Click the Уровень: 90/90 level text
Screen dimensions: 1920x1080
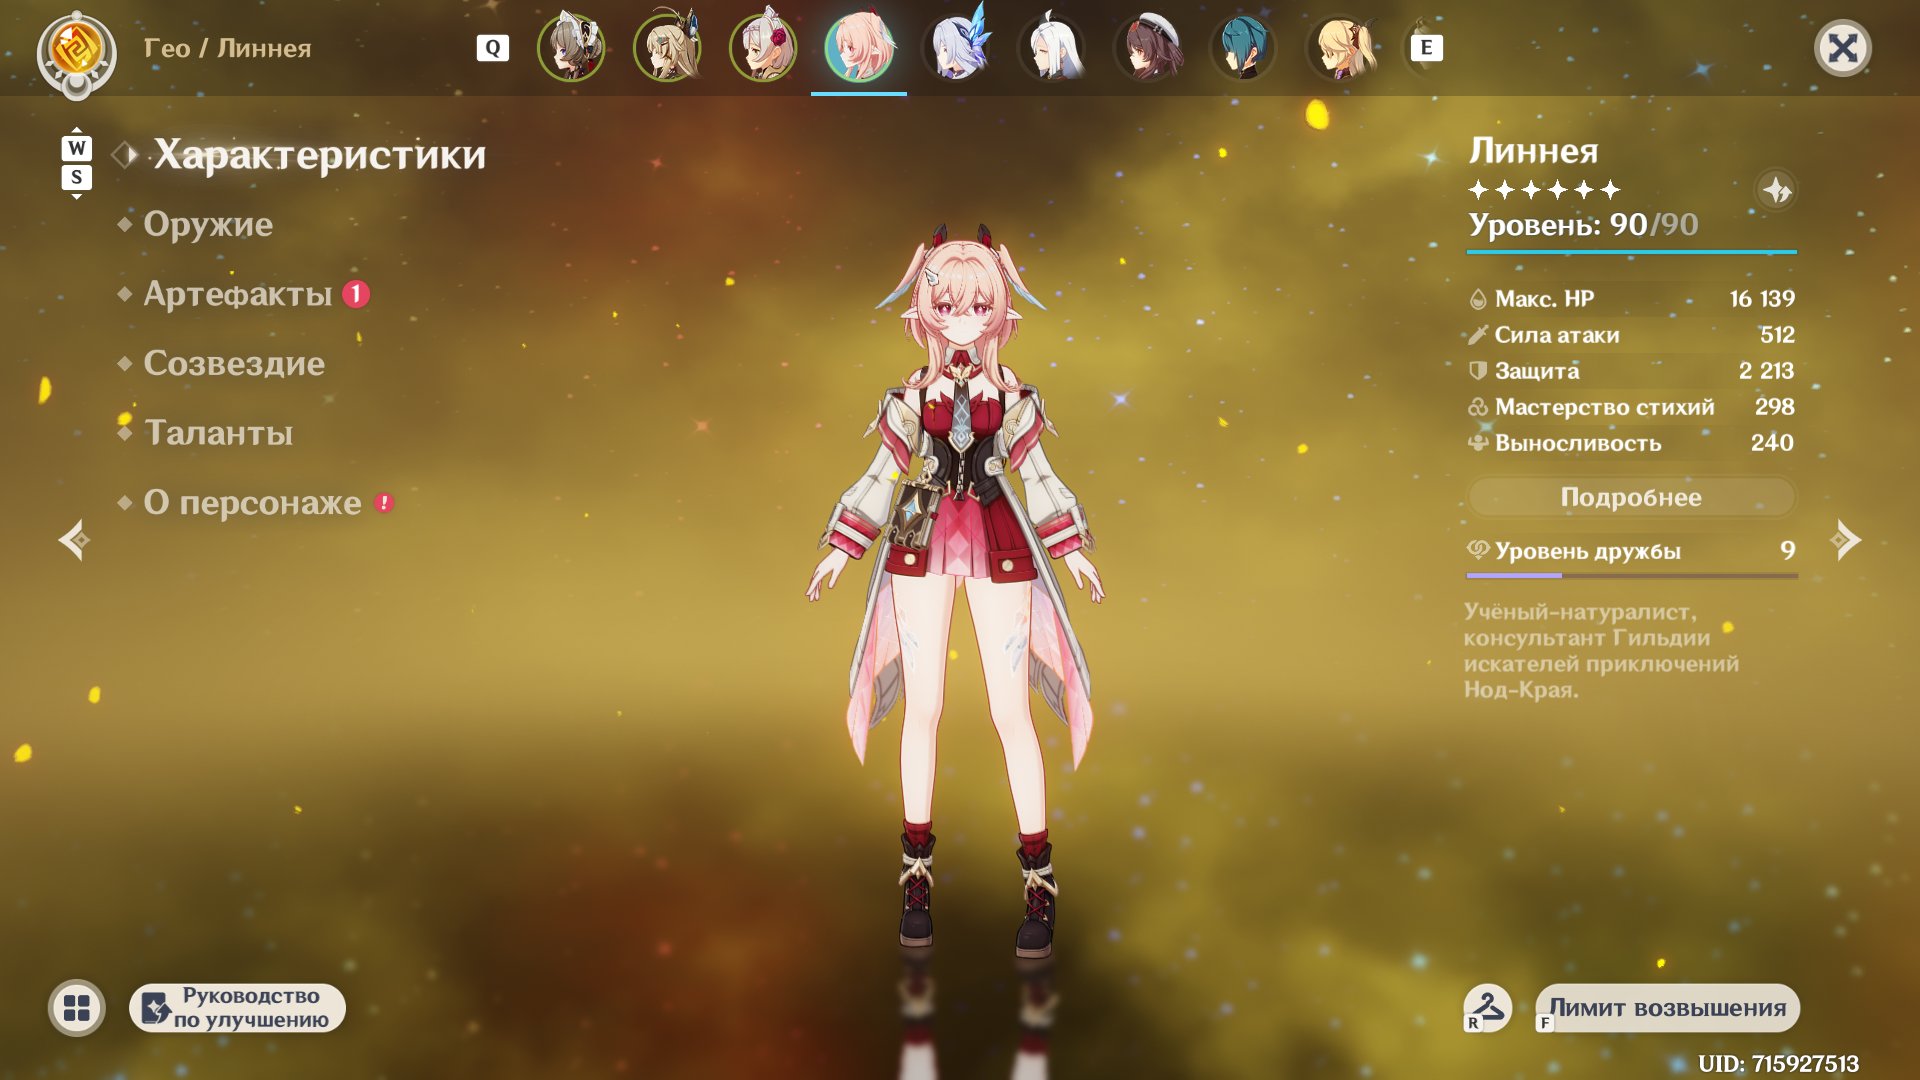coord(1583,225)
